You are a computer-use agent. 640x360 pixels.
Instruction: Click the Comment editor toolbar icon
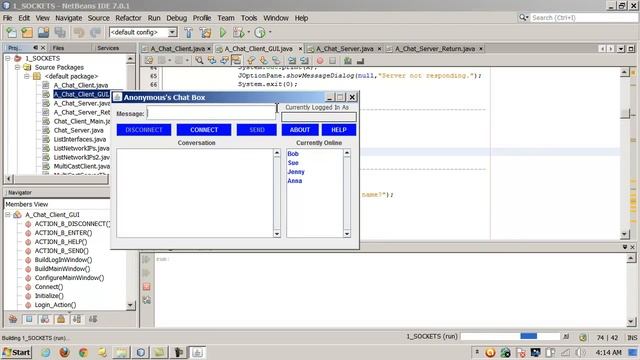click(348, 61)
